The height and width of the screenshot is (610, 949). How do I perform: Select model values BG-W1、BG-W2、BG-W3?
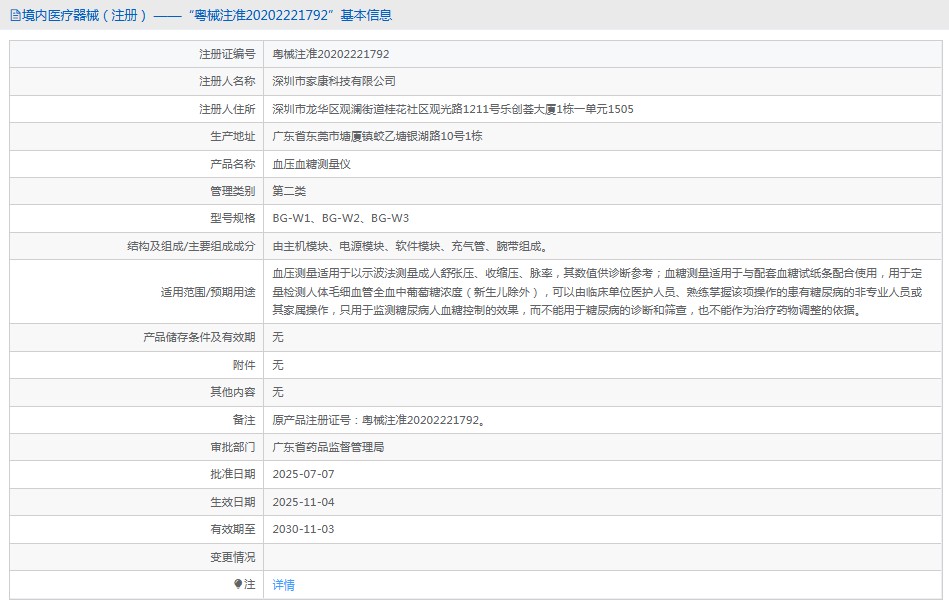(x=341, y=218)
